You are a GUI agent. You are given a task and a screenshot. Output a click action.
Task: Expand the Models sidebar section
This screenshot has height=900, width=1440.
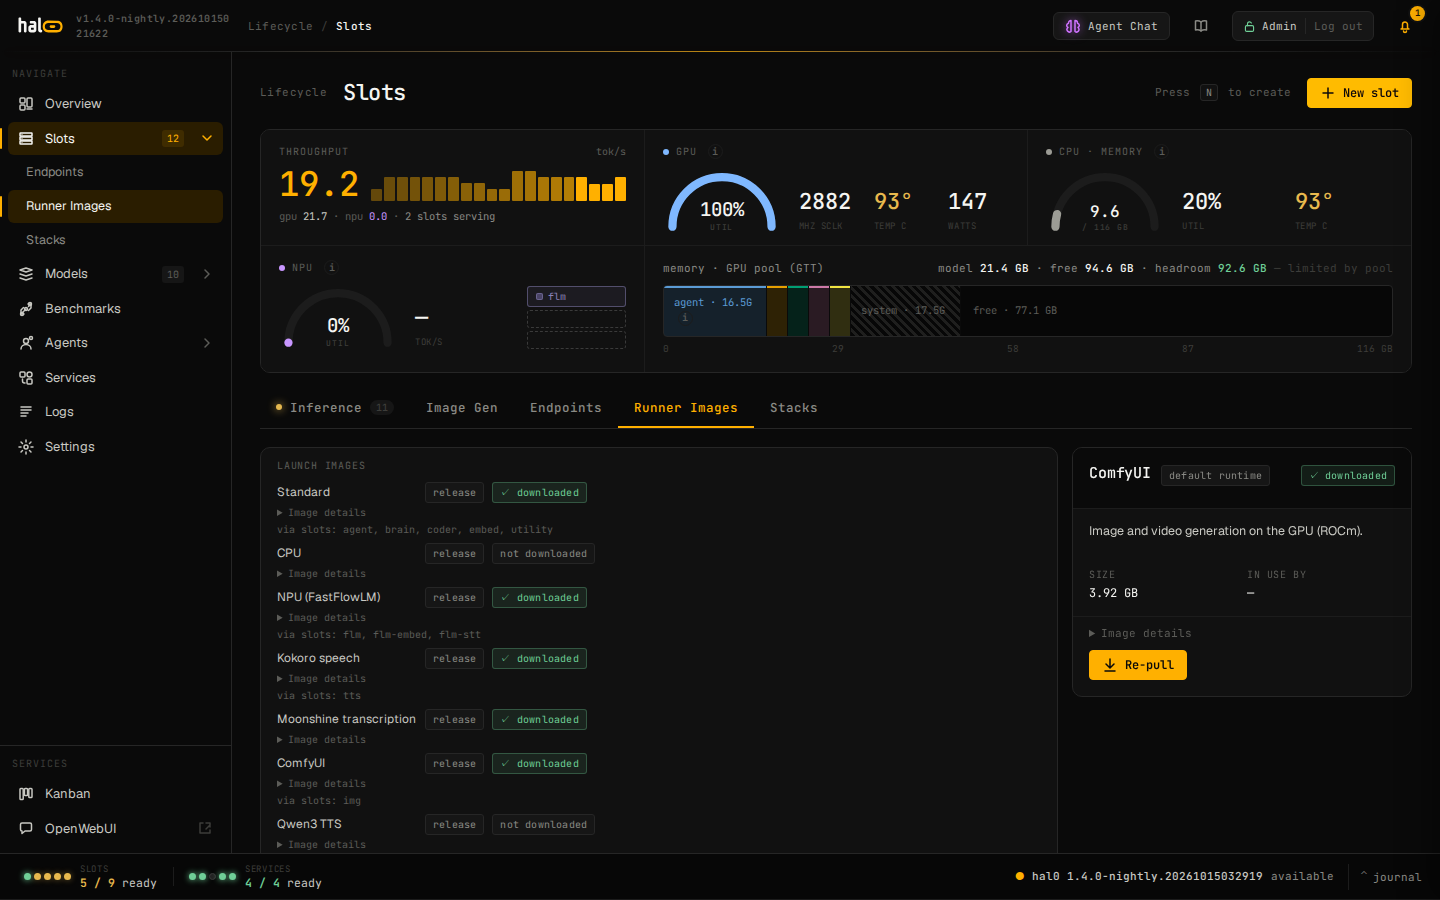(207, 274)
